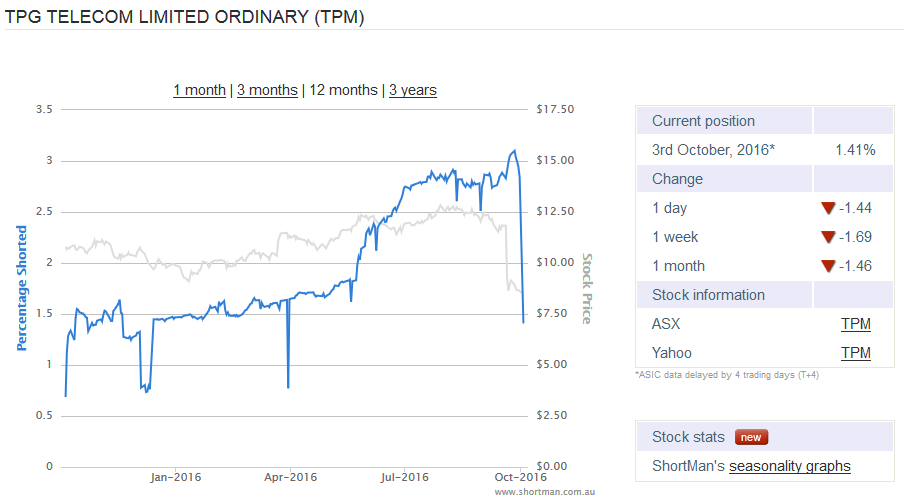Click the $15.00 price axis label
904x499 pixels.
[555, 160]
